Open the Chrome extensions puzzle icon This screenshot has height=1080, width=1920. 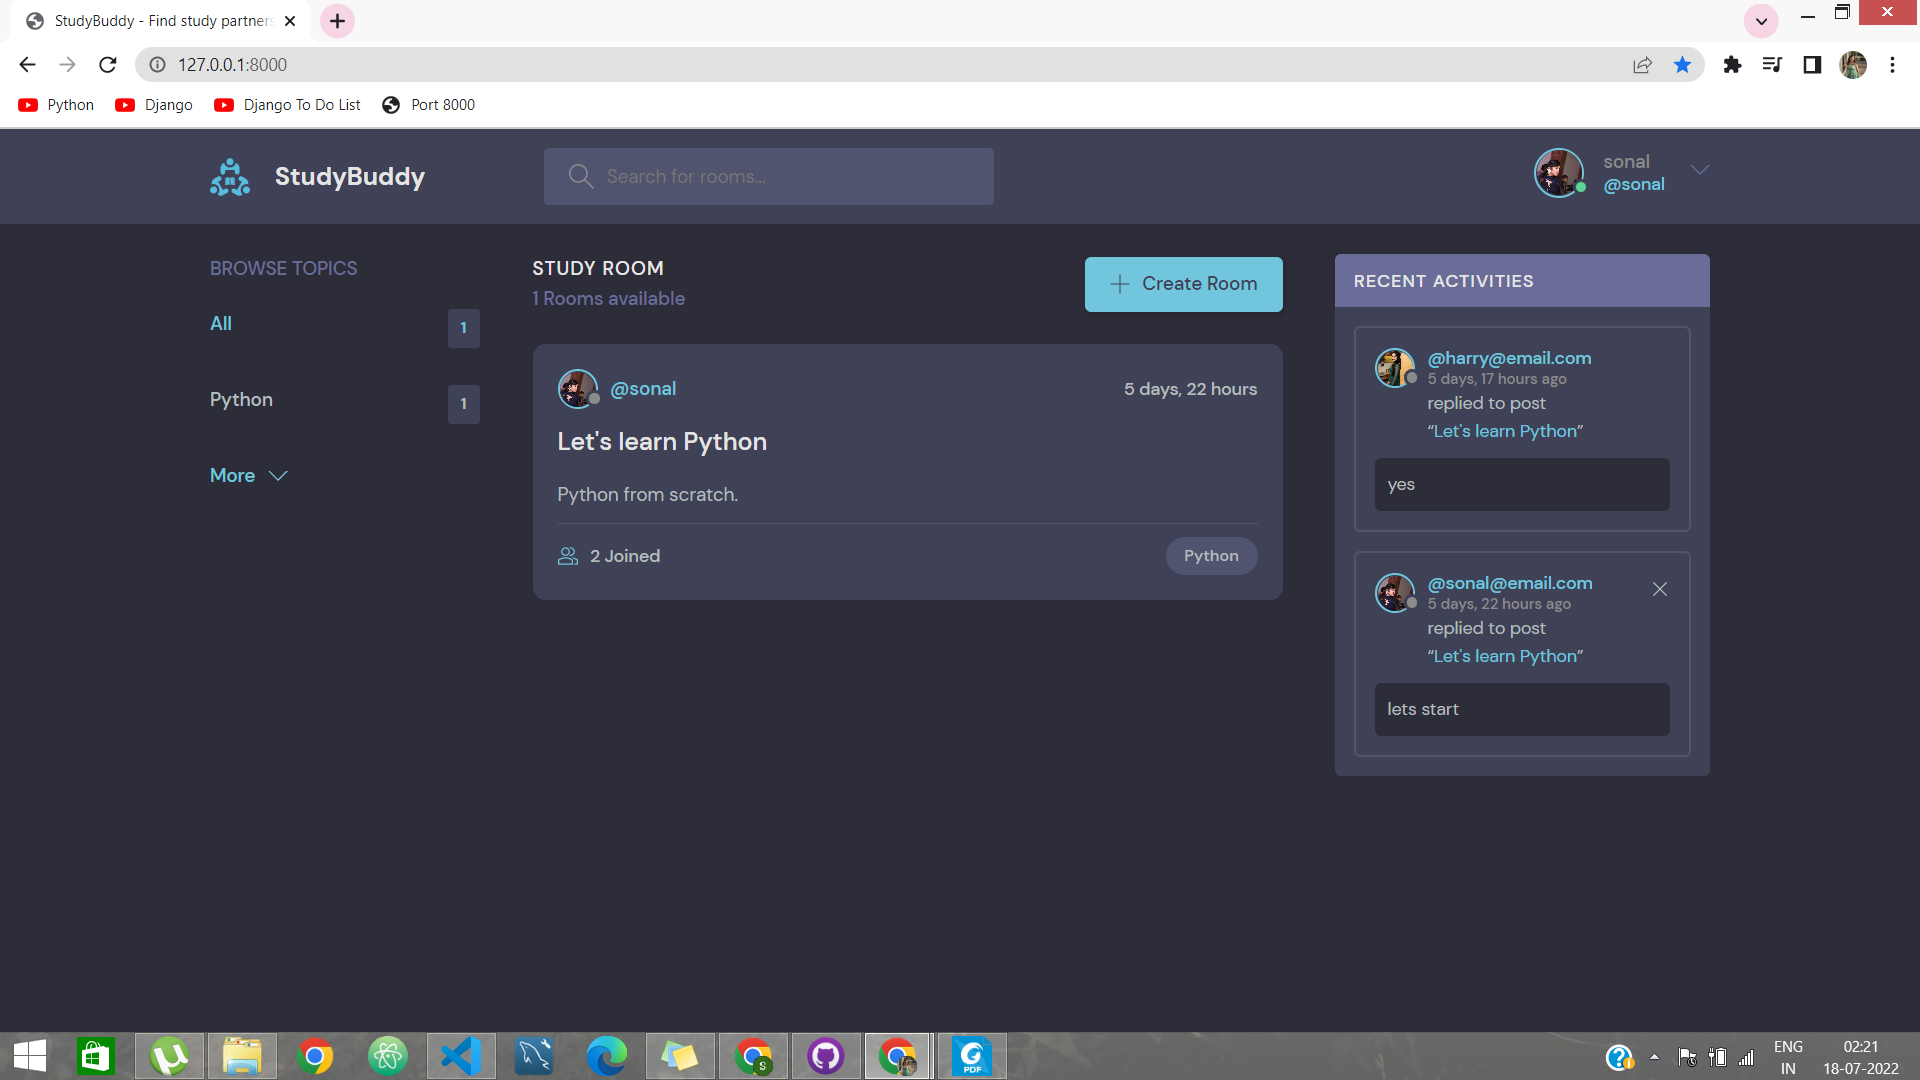point(1732,65)
